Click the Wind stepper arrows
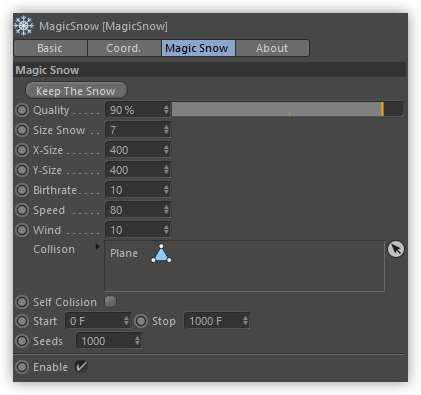421x395 pixels. click(x=166, y=230)
